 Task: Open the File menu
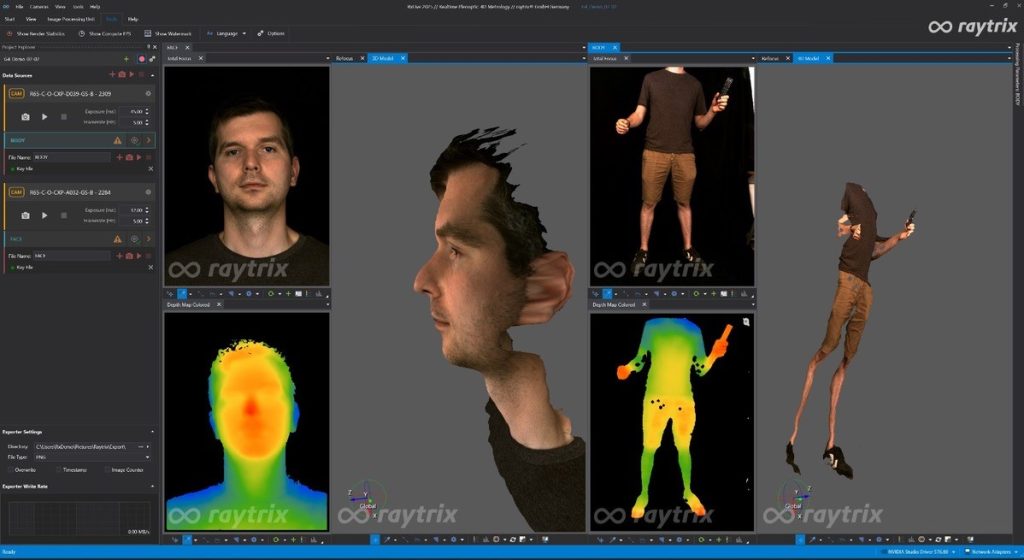(x=19, y=6)
